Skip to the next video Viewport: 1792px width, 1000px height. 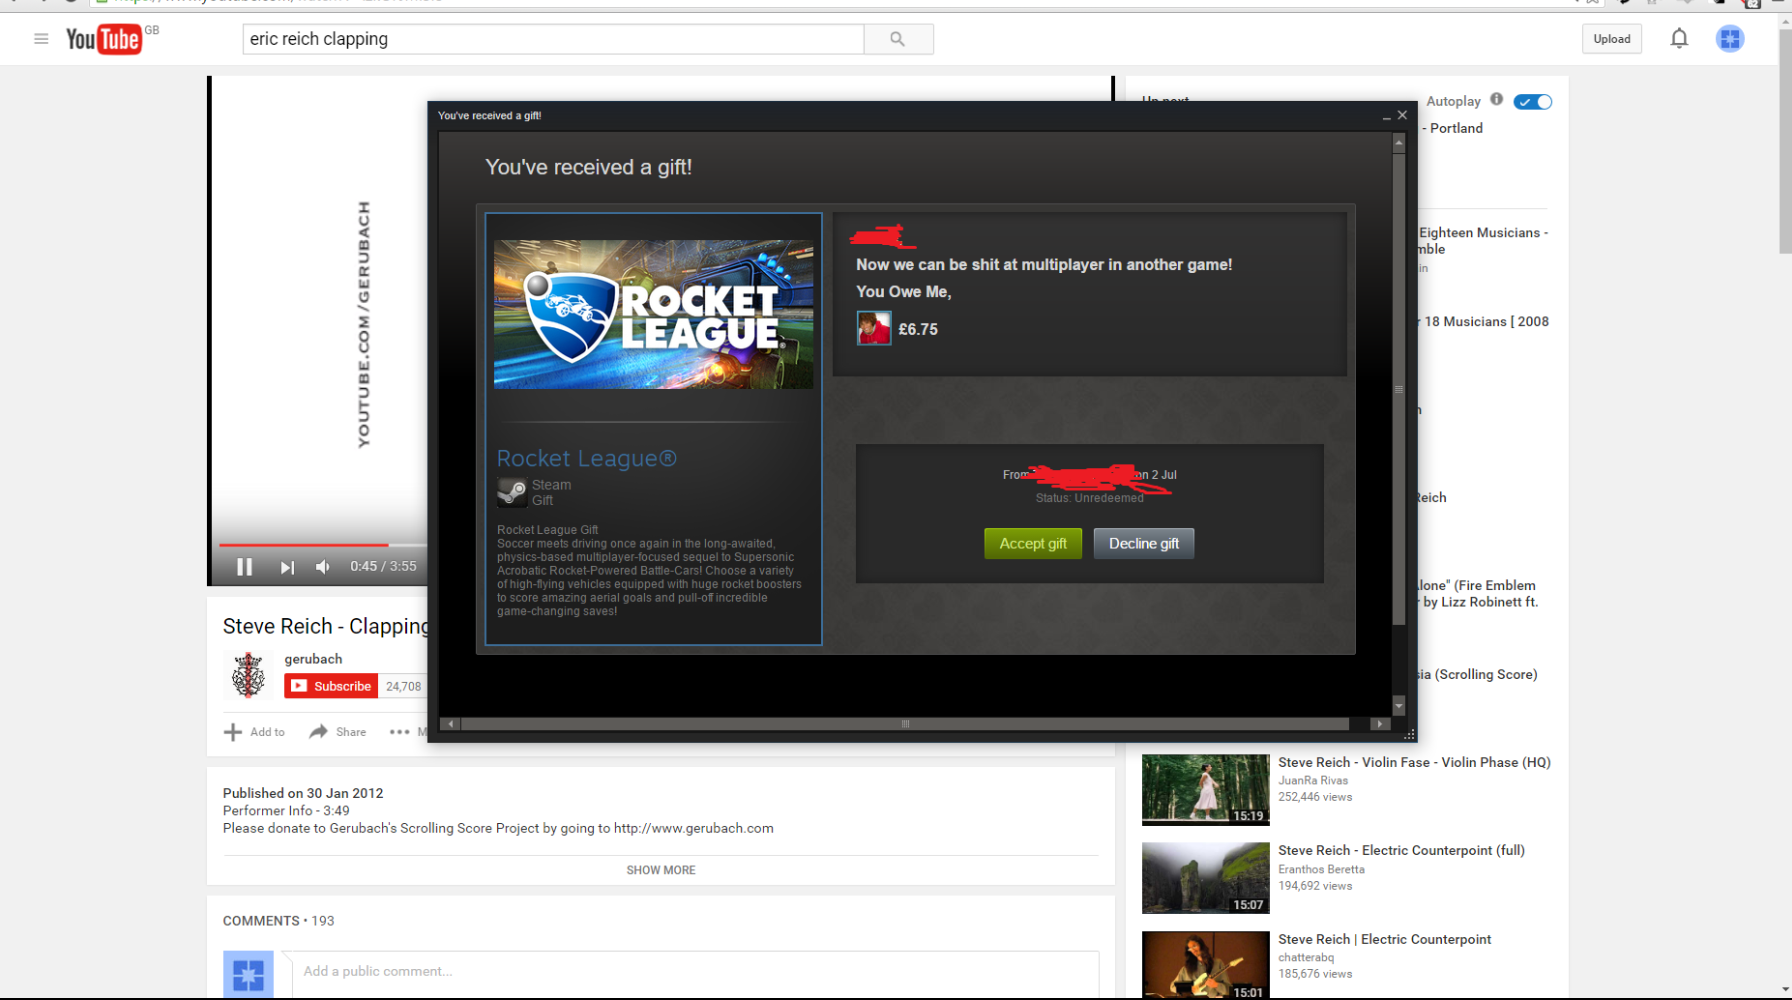pos(287,567)
